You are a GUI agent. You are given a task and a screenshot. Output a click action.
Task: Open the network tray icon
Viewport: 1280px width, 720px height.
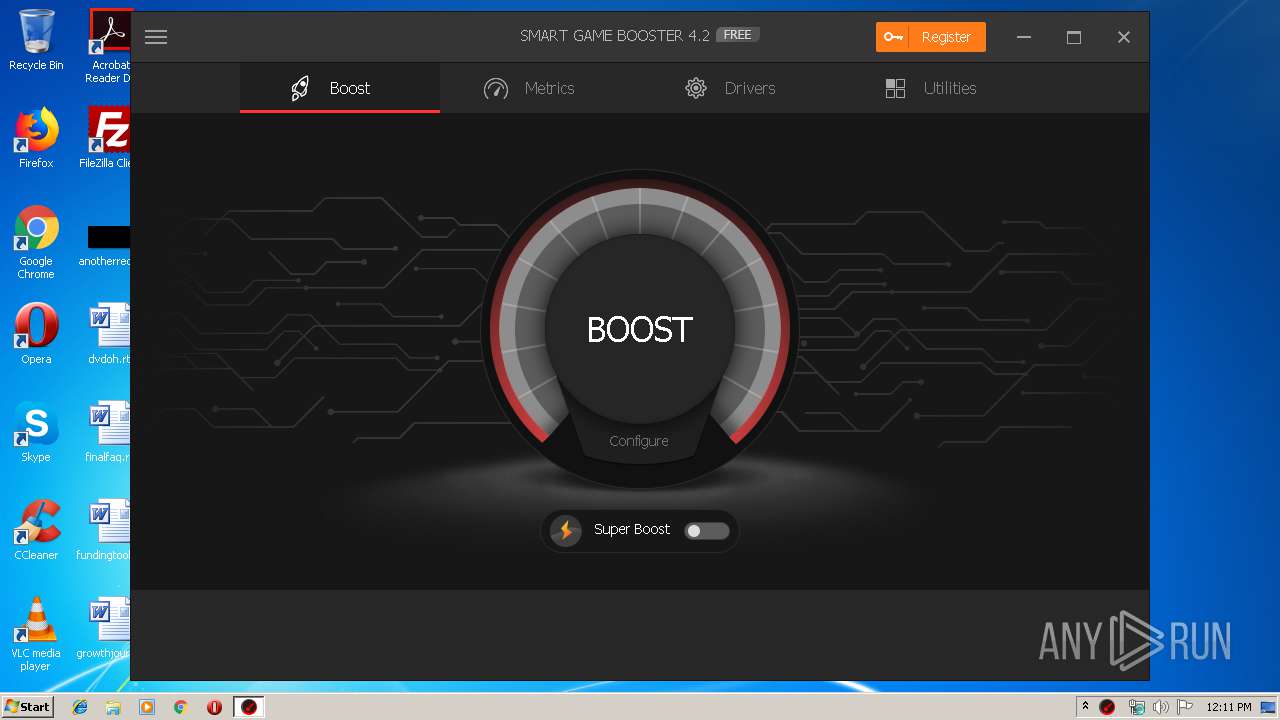pyautogui.click(x=1136, y=707)
